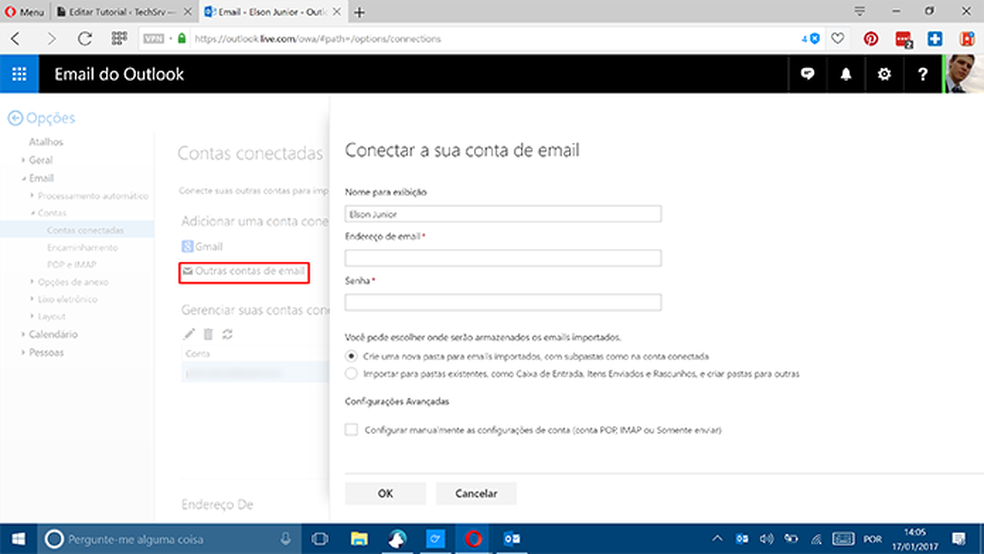Image resolution: width=984 pixels, height=554 pixels.
Task: Open Skype chat icon in Outlook header
Action: [x=807, y=74]
